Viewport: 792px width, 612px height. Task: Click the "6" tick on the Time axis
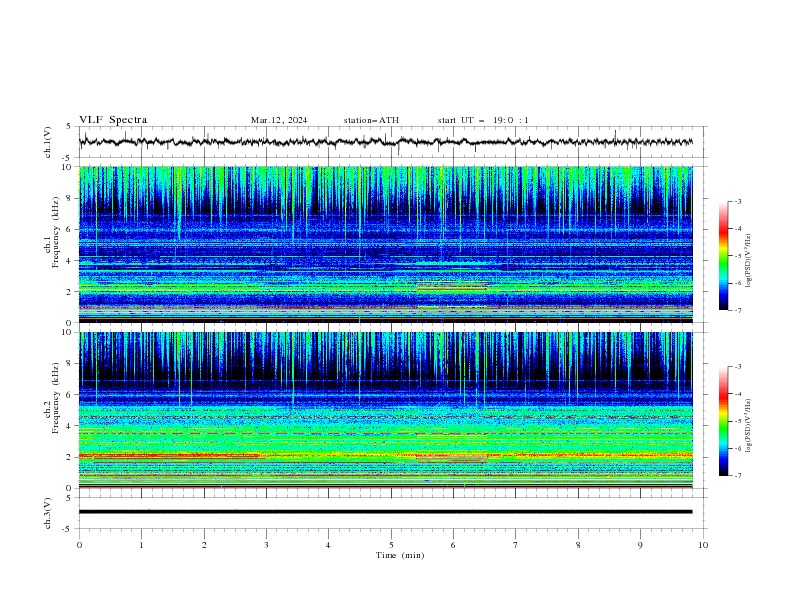[x=453, y=545]
